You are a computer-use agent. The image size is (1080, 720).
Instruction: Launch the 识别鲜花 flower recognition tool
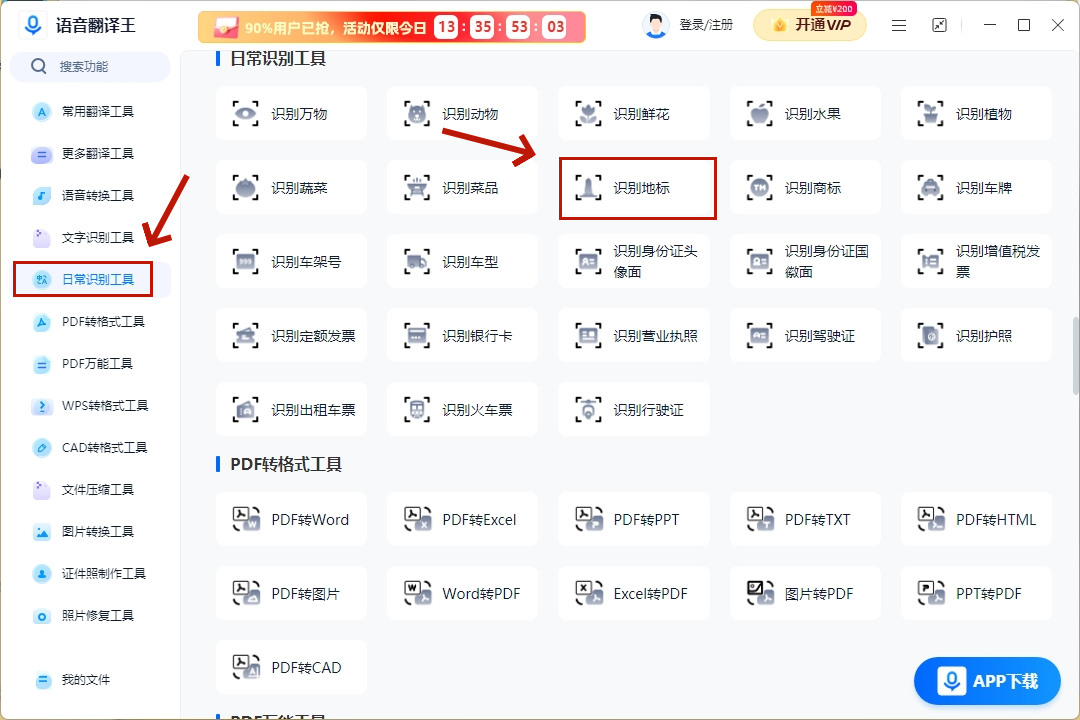coord(634,114)
